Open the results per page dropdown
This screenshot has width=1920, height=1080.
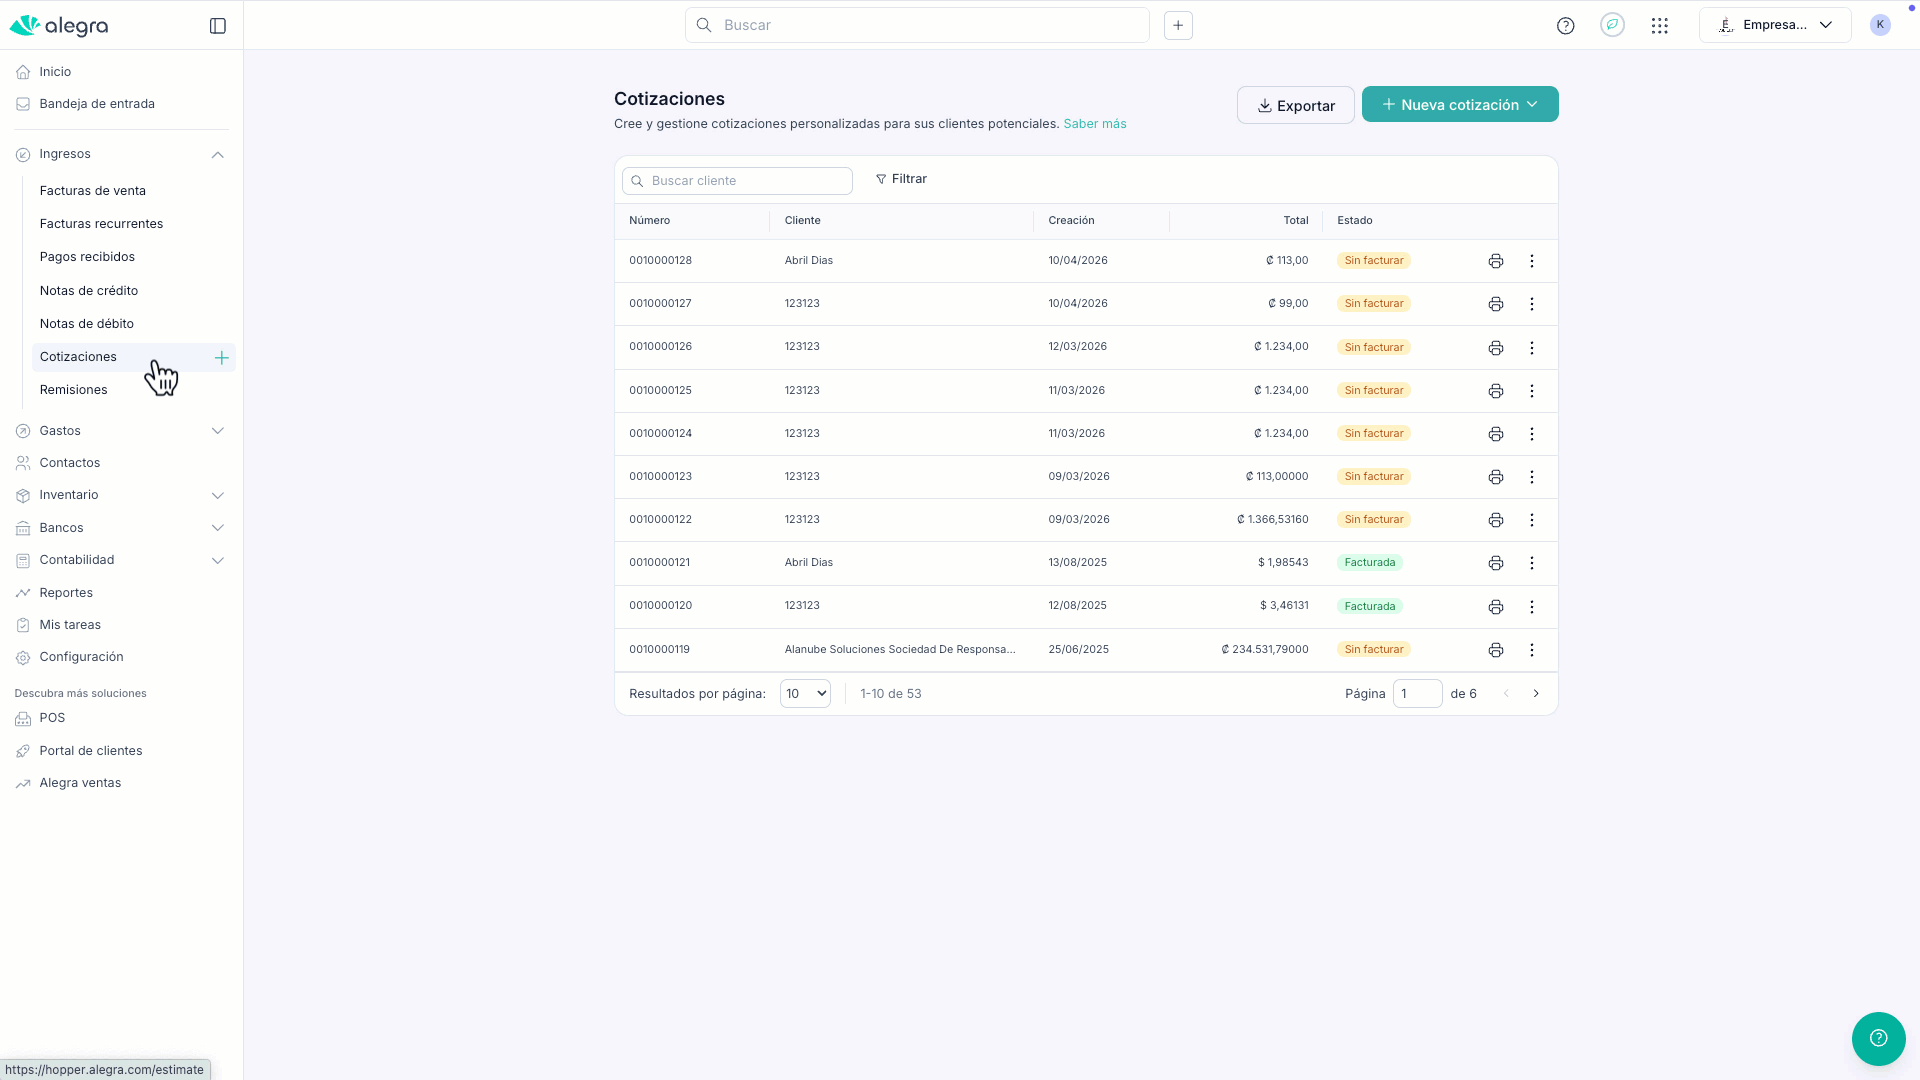805,694
